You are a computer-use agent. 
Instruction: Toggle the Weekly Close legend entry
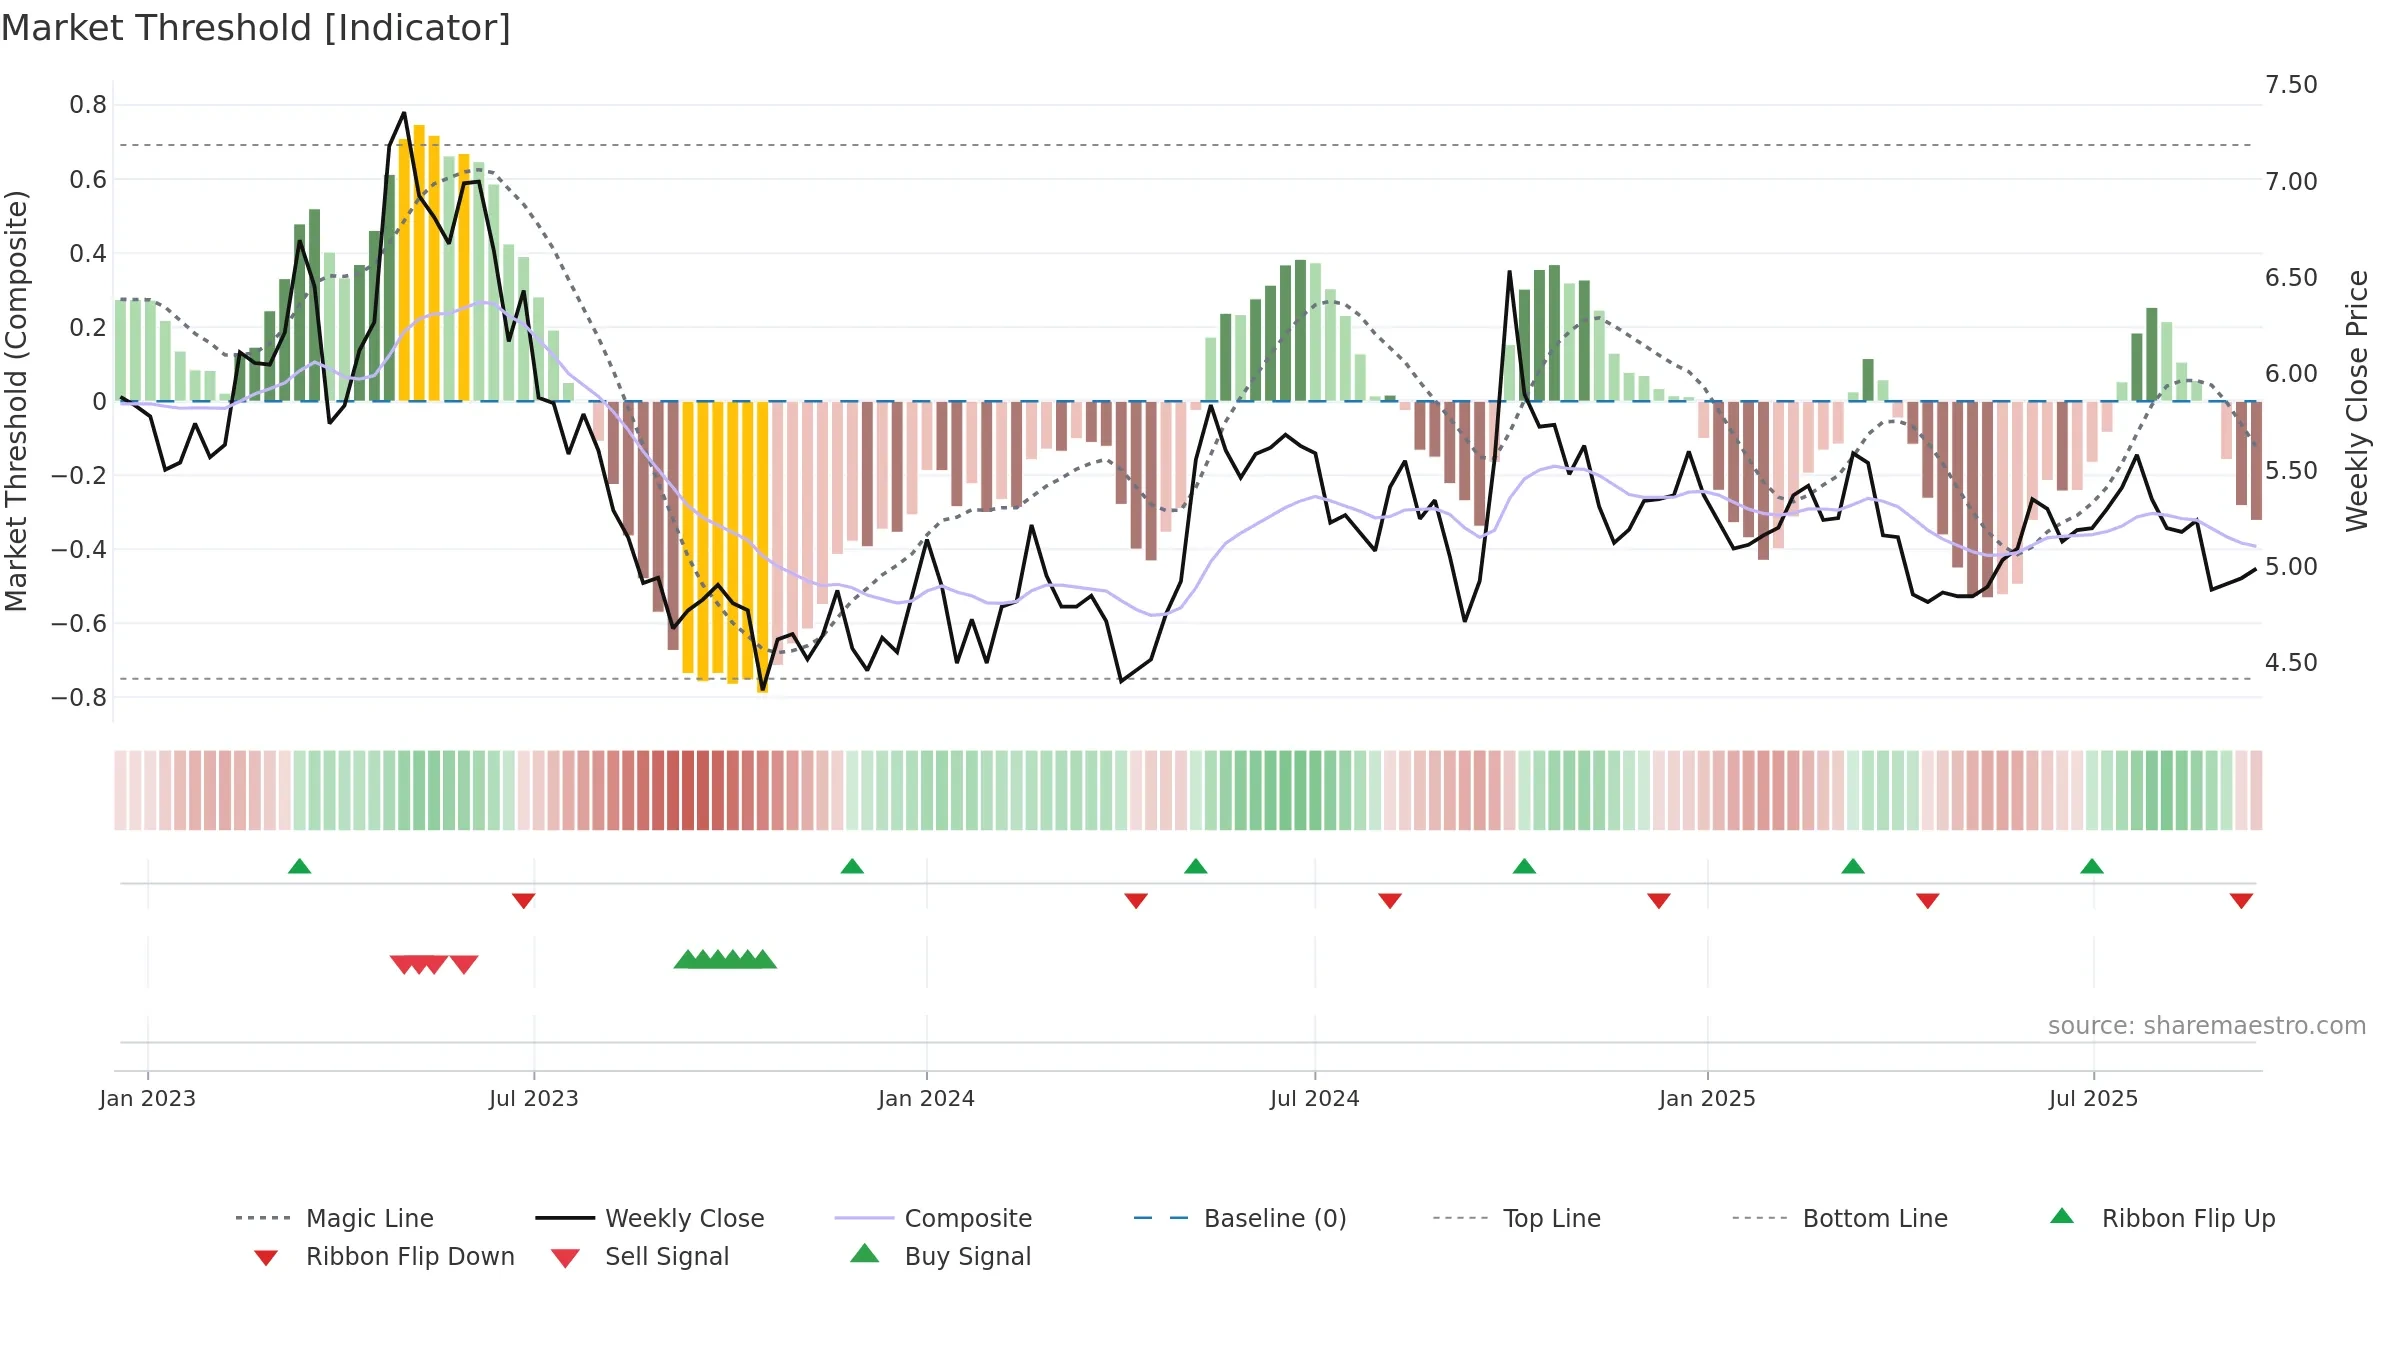click(x=650, y=1218)
